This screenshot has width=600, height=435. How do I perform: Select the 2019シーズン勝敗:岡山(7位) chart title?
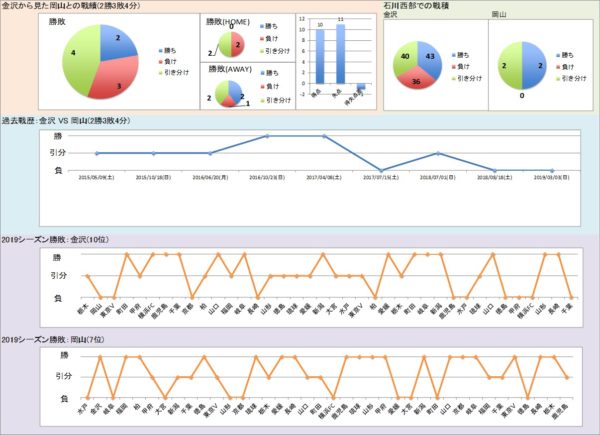pos(49,342)
